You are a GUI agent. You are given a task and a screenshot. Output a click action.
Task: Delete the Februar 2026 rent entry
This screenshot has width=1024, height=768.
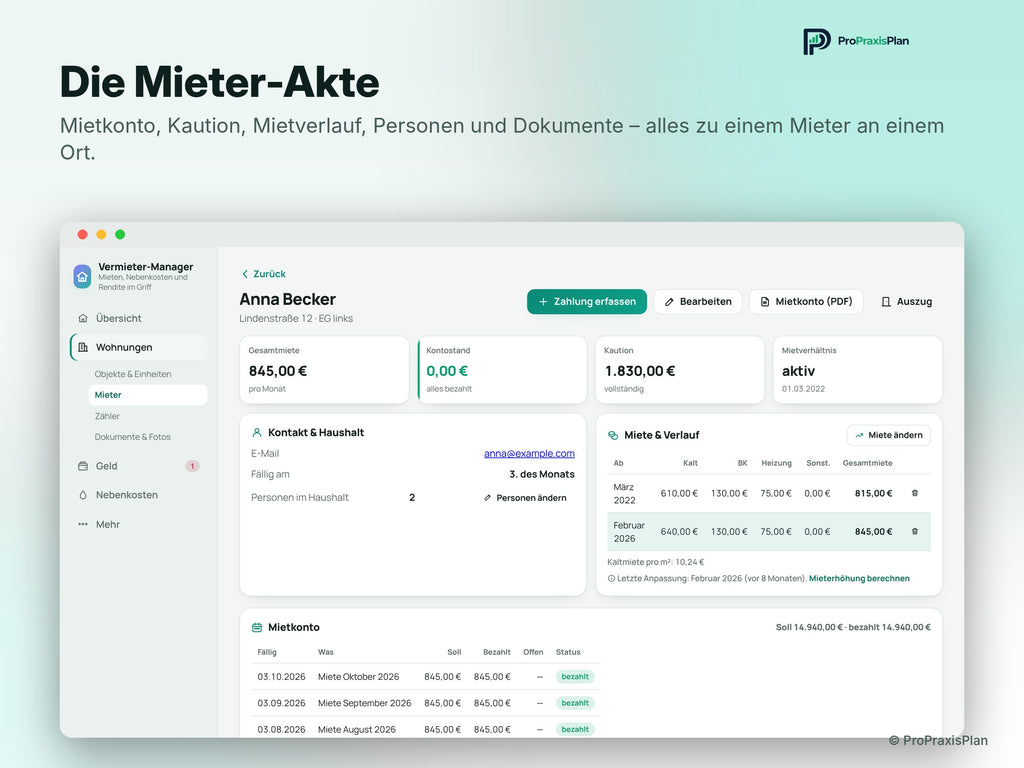(x=915, y=532)
